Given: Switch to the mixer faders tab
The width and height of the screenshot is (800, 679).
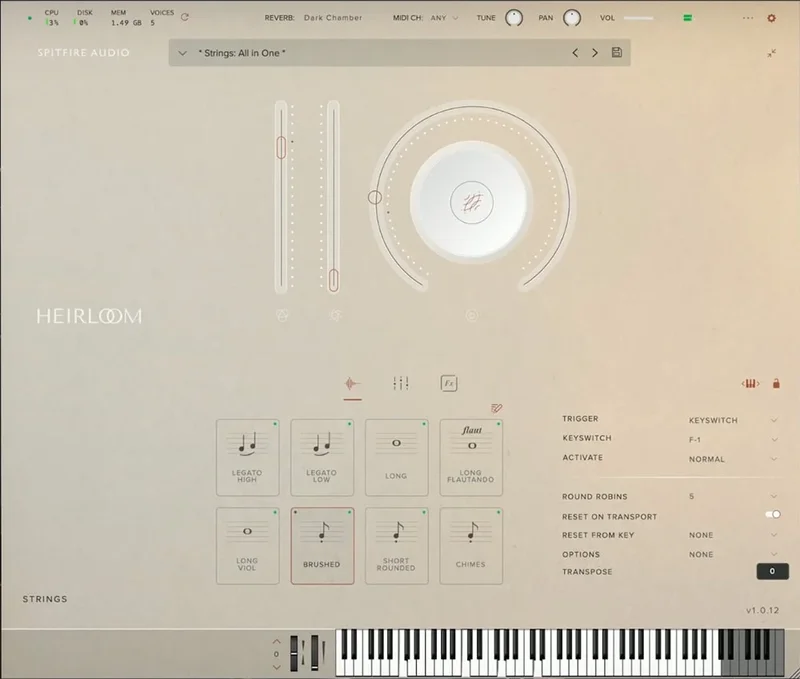Looking at the screenshot, I should [401, 384].
